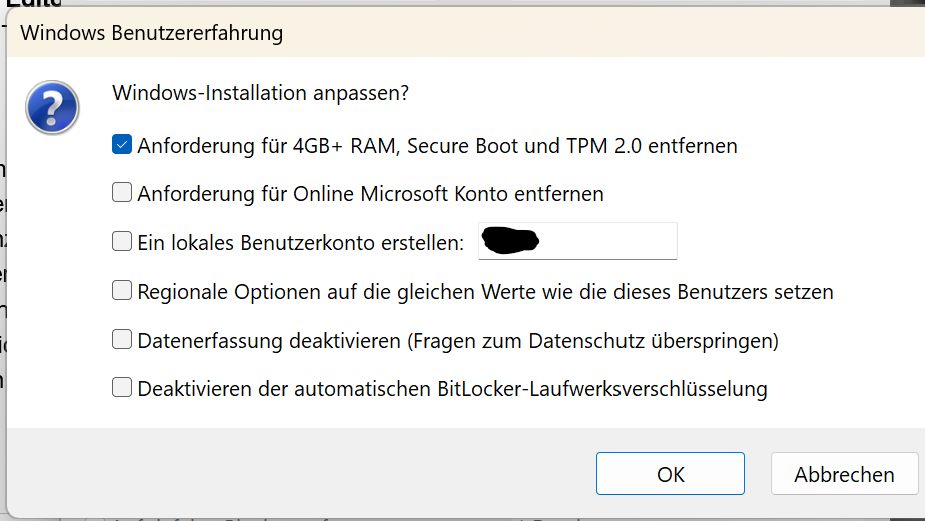
Task: Click the empty gray footer left of OK
Action: pyautogui.click(x=301, y=474)
